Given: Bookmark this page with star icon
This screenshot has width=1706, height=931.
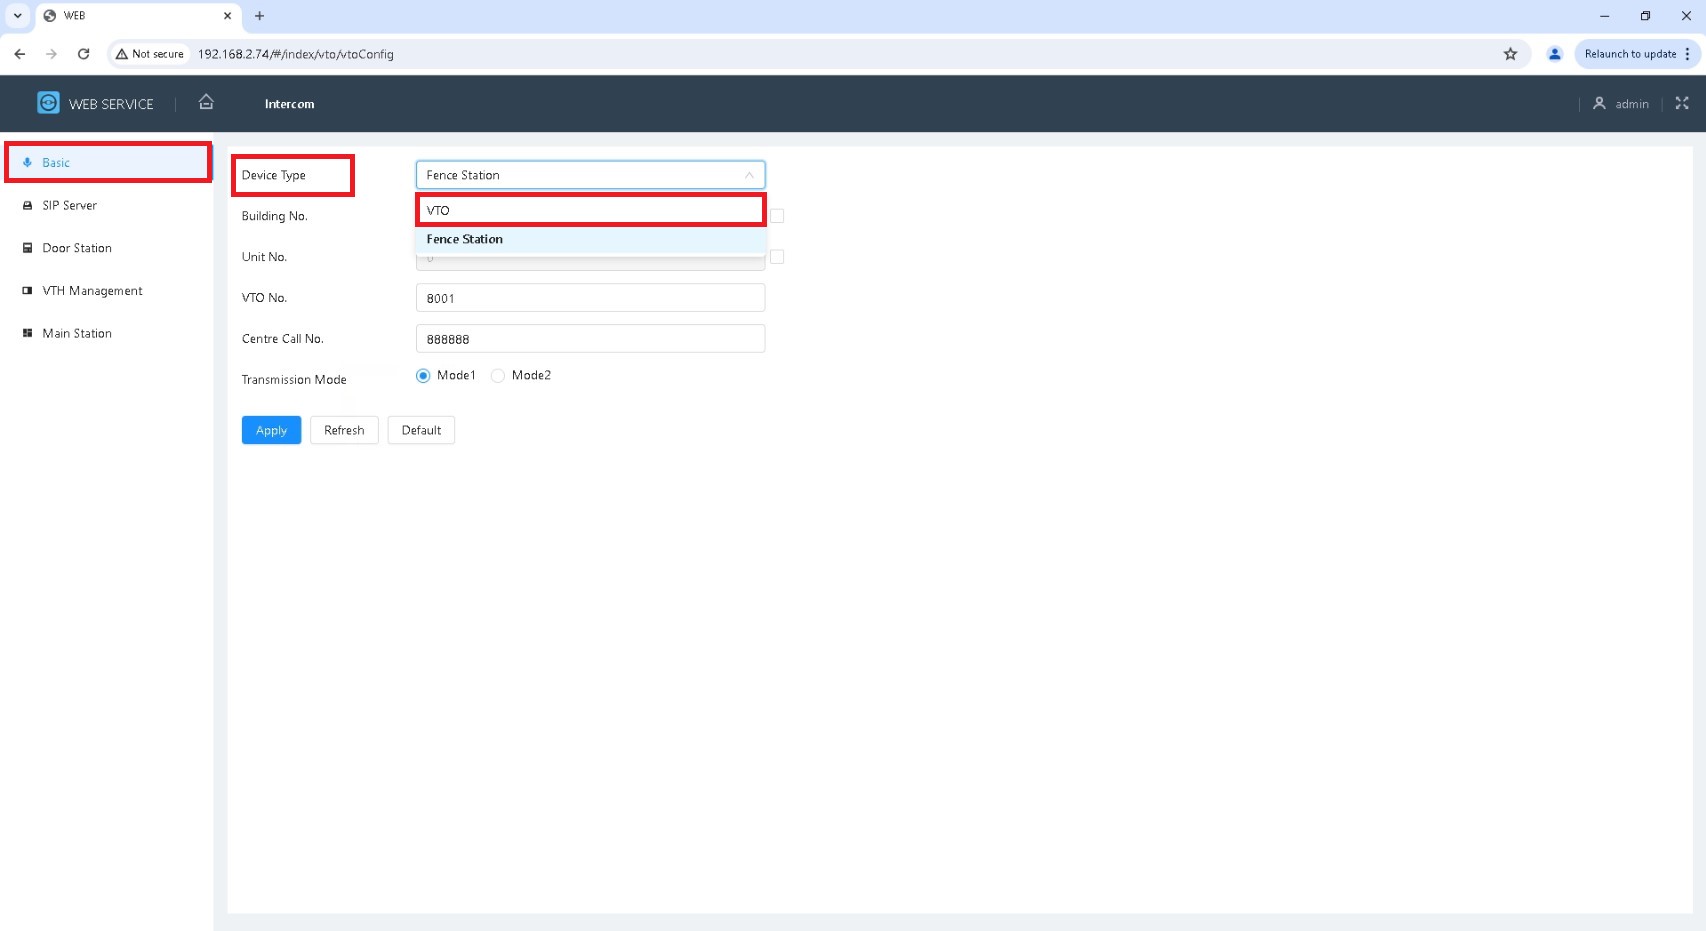Looking at the screenshot, I should pyautogui.click(x=1510, y=54).
